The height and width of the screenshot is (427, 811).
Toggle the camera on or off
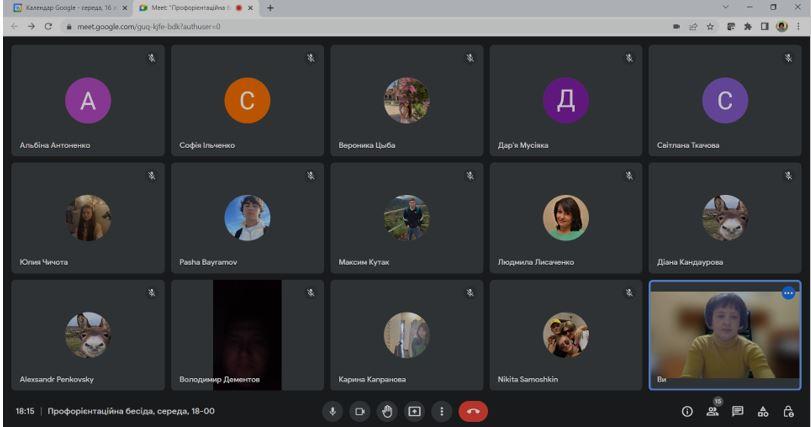359,410
